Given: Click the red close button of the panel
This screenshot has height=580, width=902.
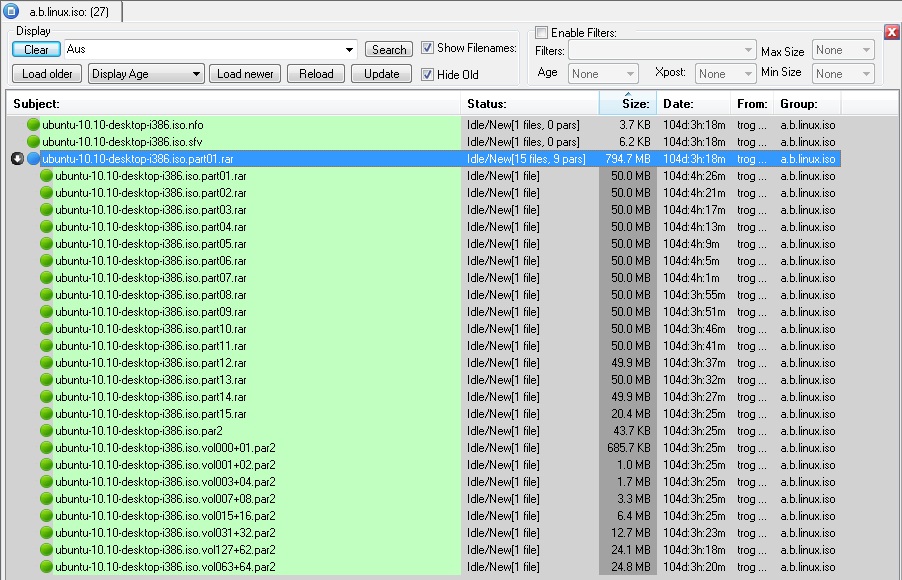Looking at the screenshot, I should [892, 32].
